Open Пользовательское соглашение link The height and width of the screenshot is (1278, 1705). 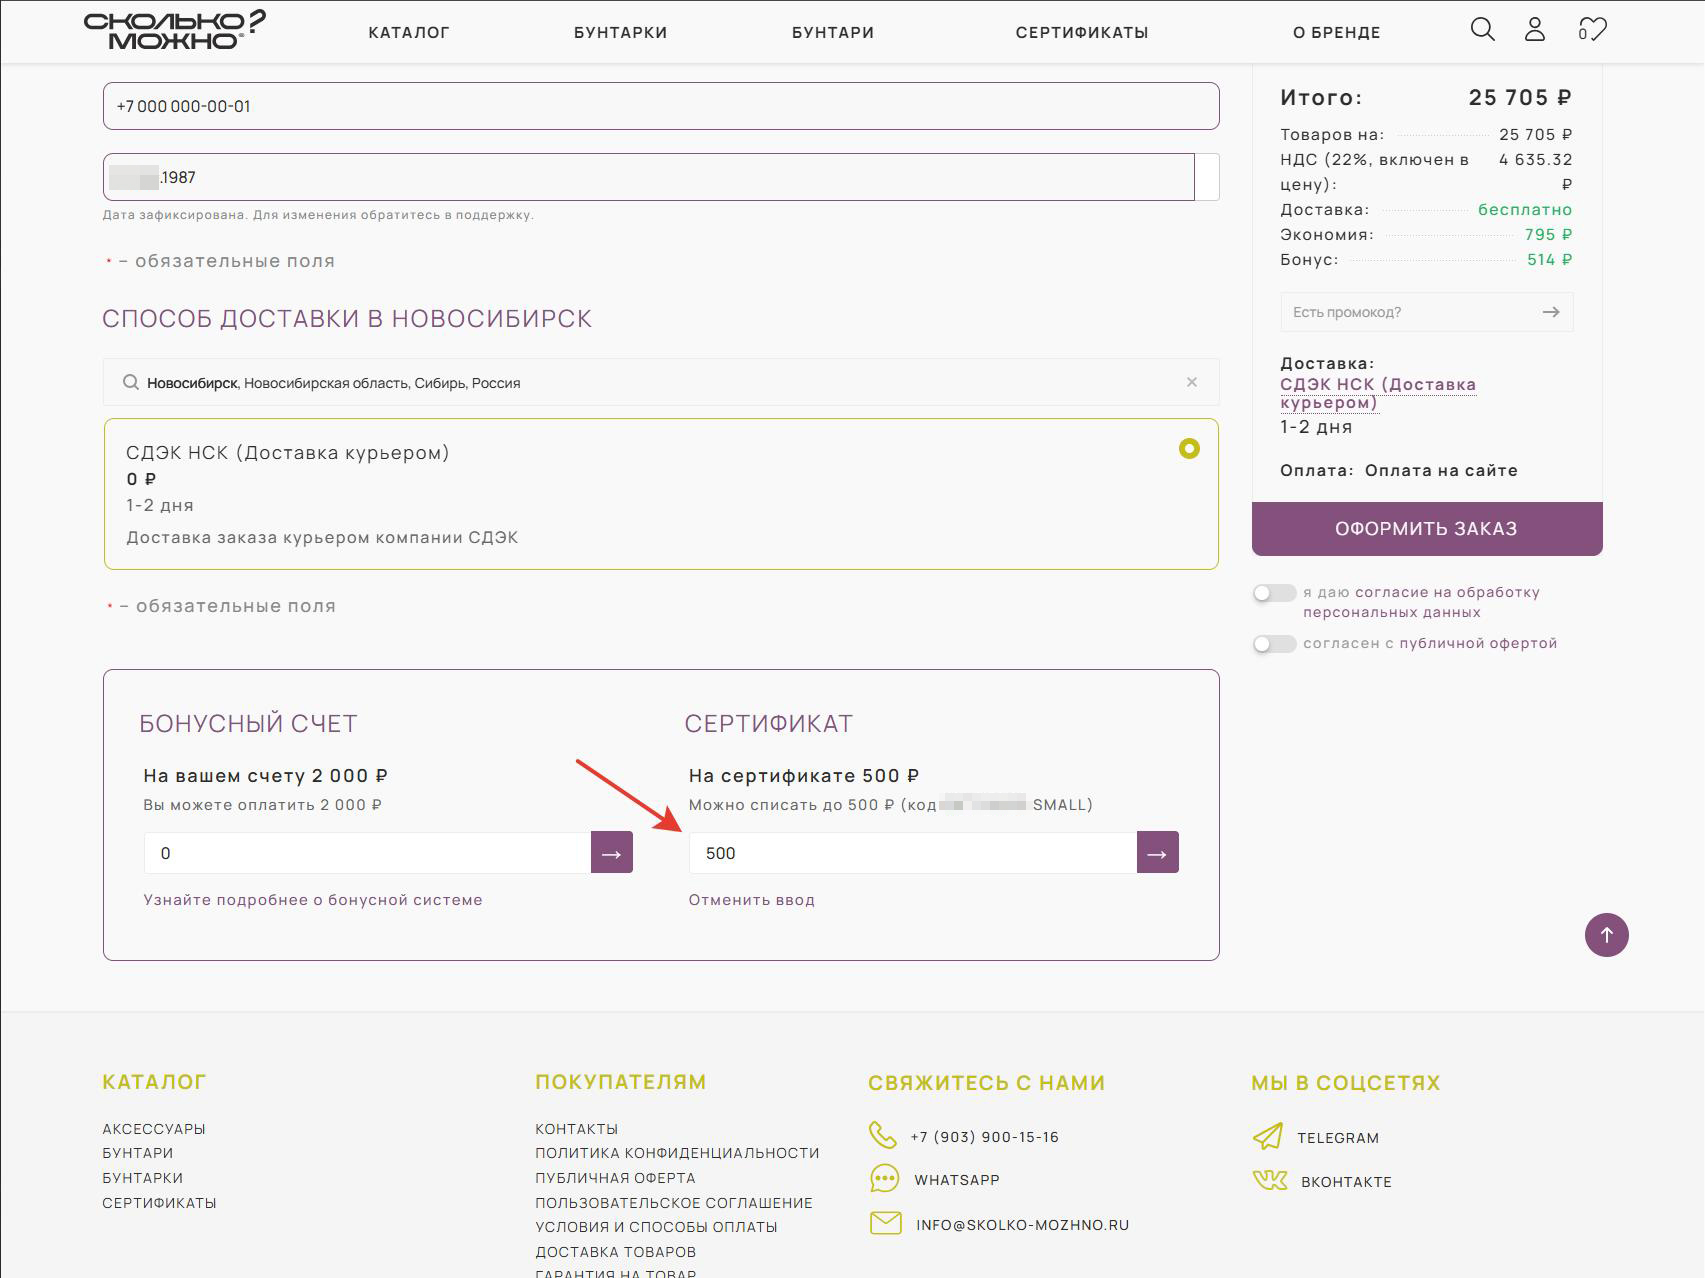coord(674,1203)
